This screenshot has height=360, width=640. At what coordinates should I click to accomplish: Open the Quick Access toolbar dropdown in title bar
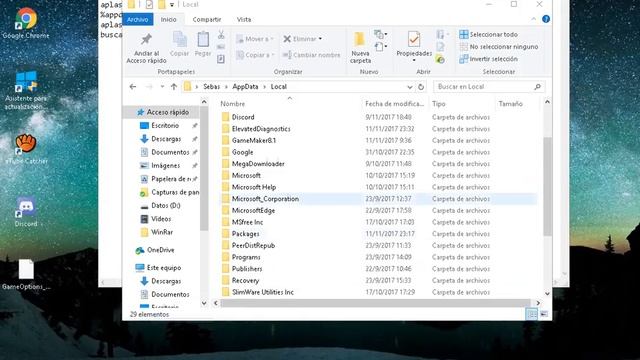coord(172,4)
